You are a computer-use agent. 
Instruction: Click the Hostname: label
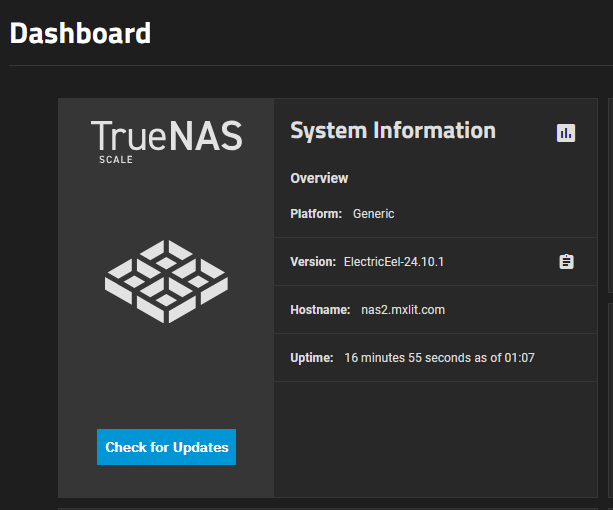(x=320, y=310)
